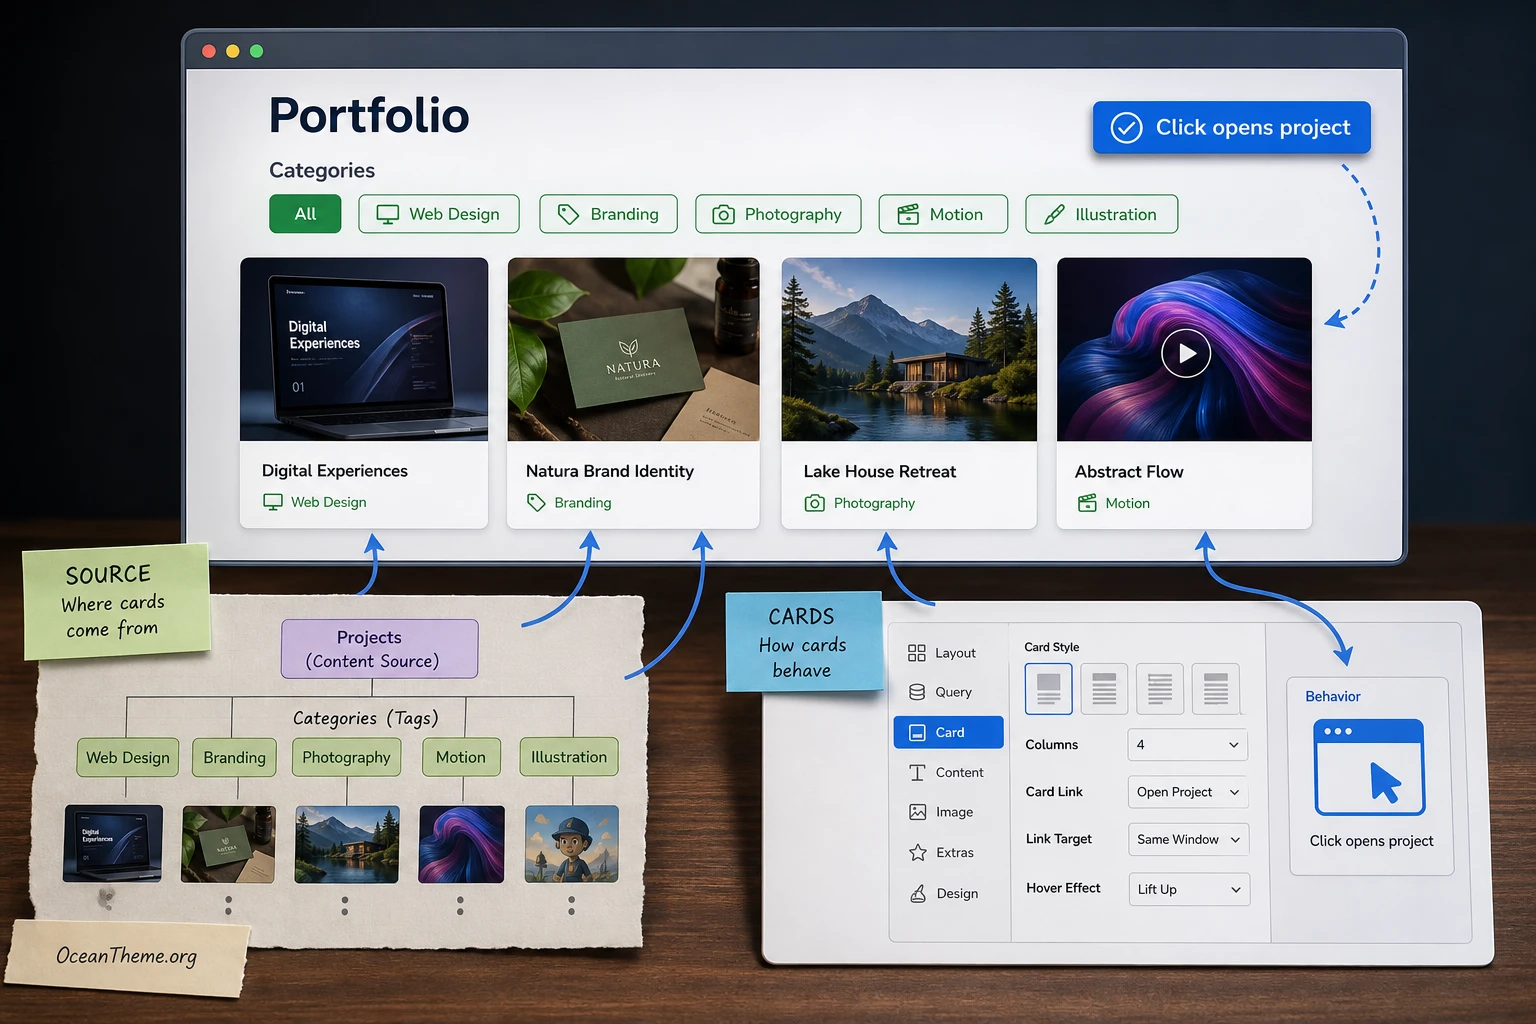Open the Link Target dropdown showing Same Window
The image size is (1536, 1024).
(1188, 839)
